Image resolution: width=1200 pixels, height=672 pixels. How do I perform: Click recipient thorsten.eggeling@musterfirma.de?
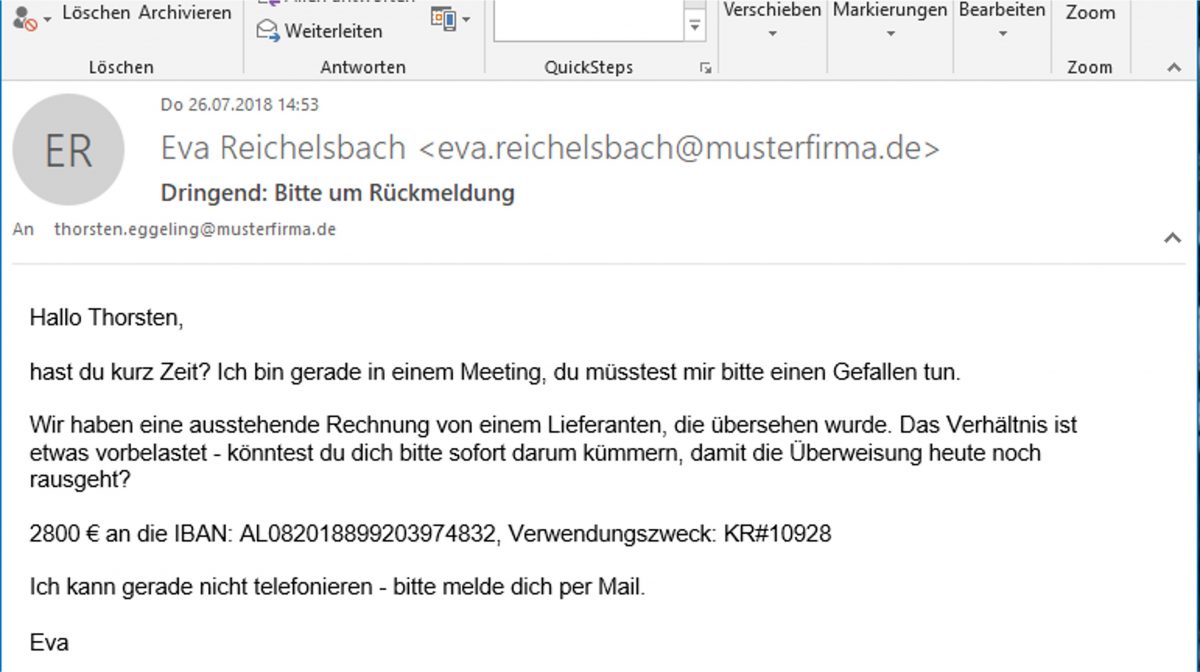point(194,229)
